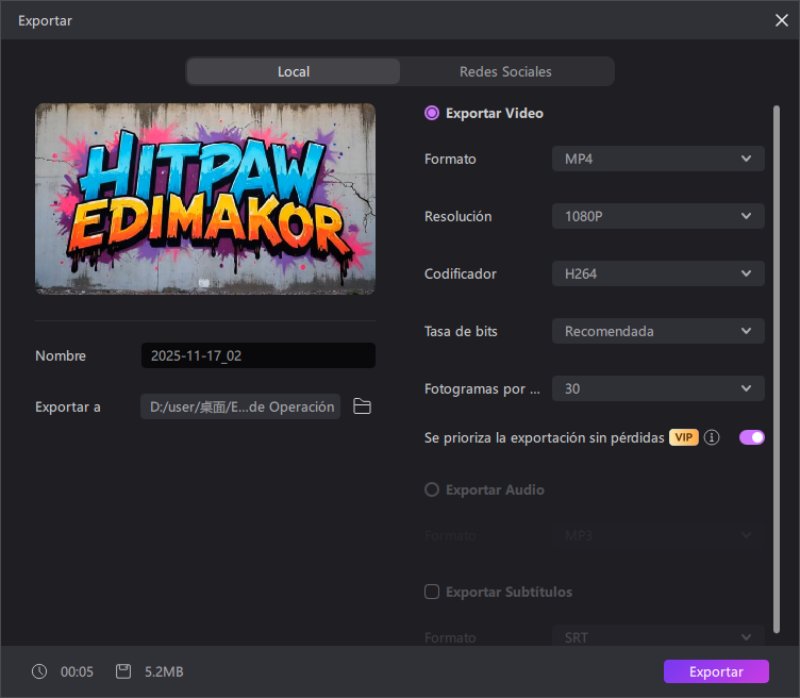Click the VIP badge label
Image resolution: width=800 pixels, height=698 pixels.
[x=684, y=438]
